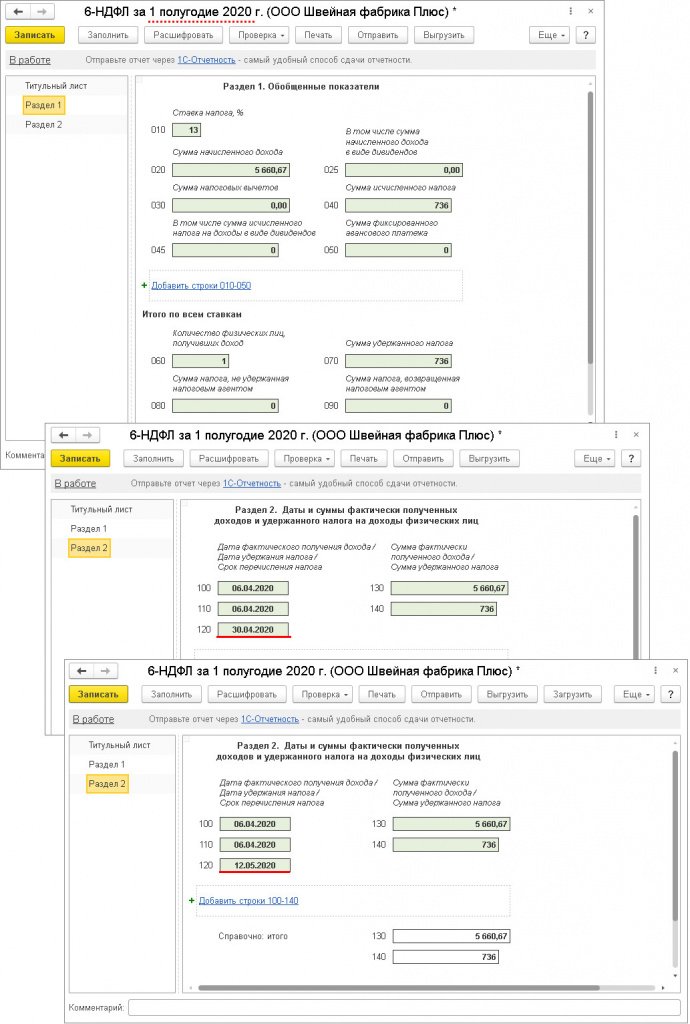Open 1С-Отчетность link in the top window
This screenshot has height=1024, width=690.
[207, 60]
